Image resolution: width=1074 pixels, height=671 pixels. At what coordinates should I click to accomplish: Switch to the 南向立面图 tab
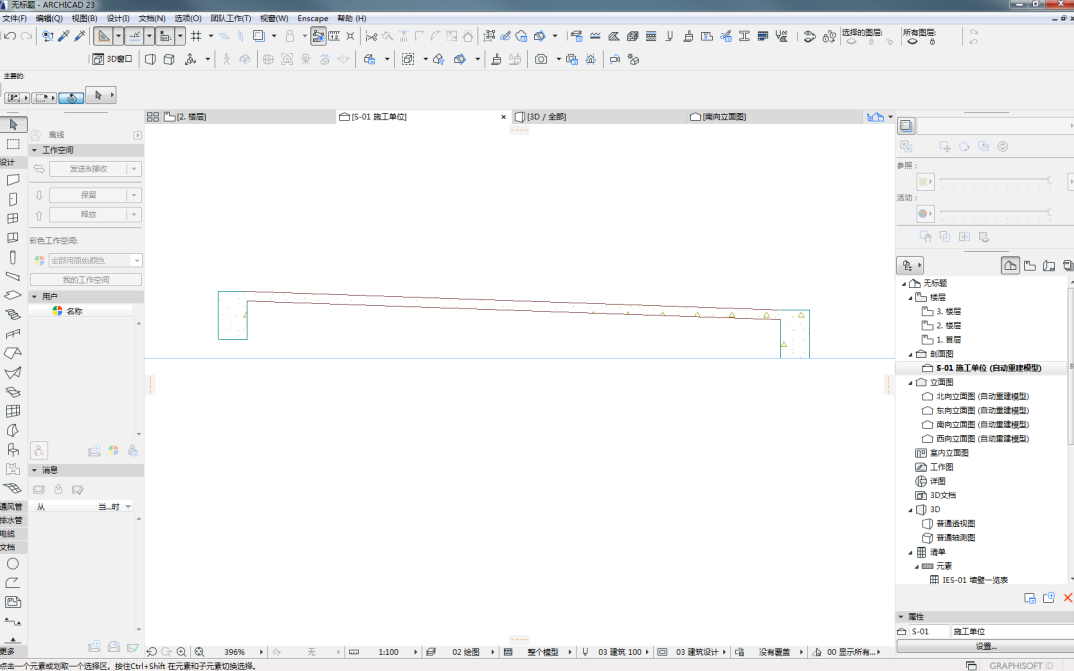(775, 117)
